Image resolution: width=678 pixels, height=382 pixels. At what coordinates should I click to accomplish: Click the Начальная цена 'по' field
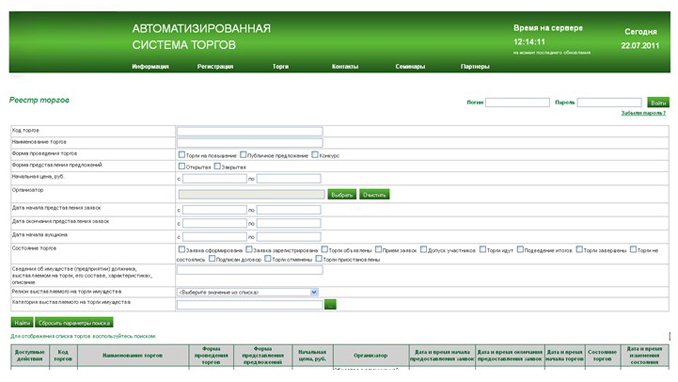(x=288, y=179)
